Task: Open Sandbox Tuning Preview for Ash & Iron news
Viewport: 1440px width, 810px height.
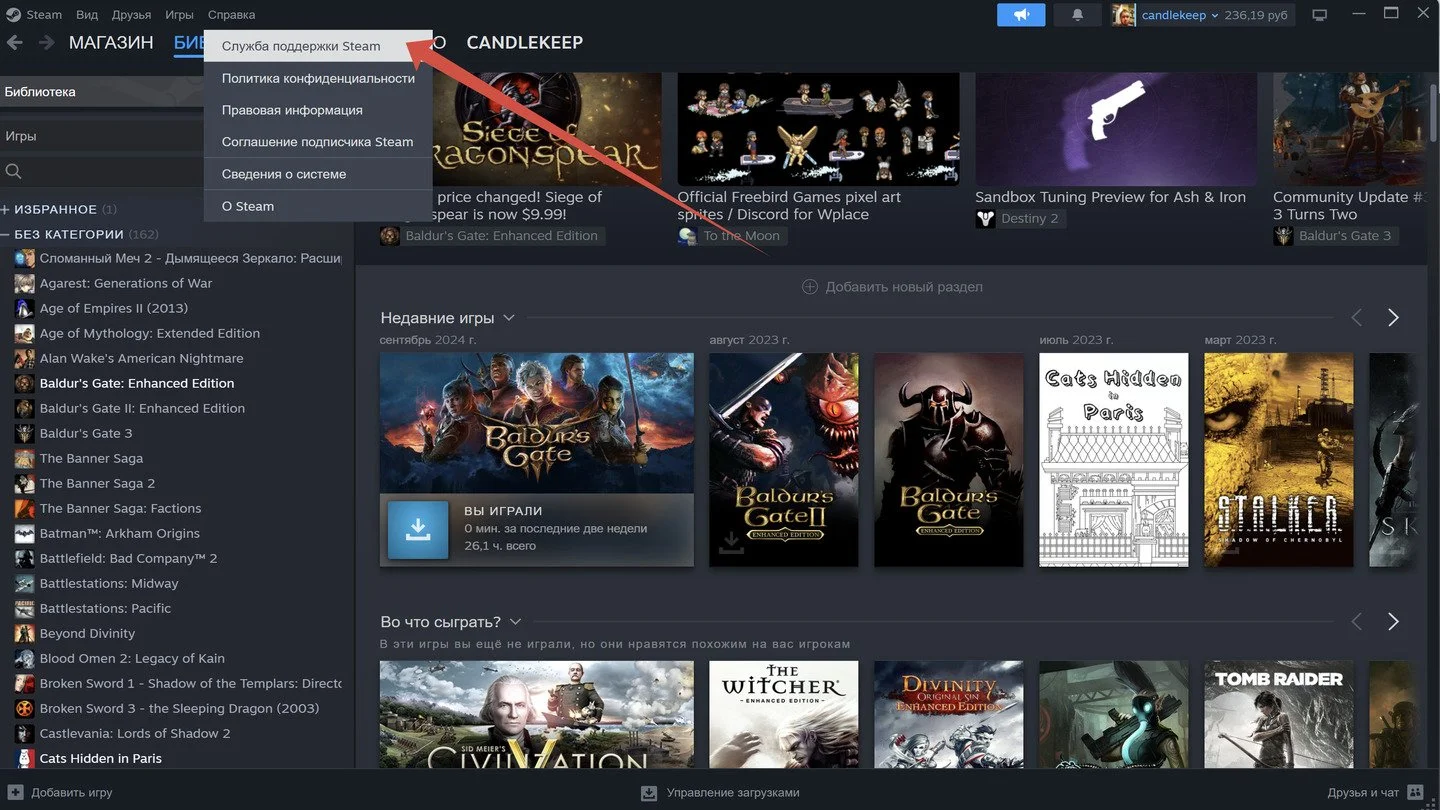Action: [1111, 197]
